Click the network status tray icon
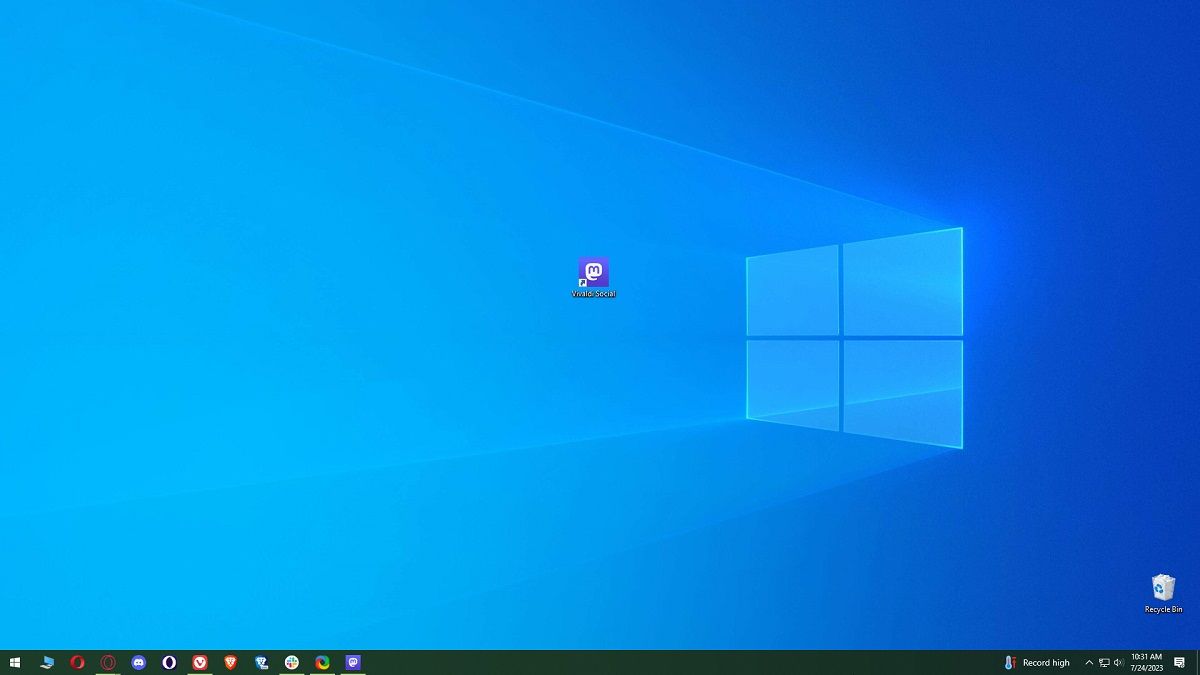The image size is (1200, 675). tap(1104, 662)
